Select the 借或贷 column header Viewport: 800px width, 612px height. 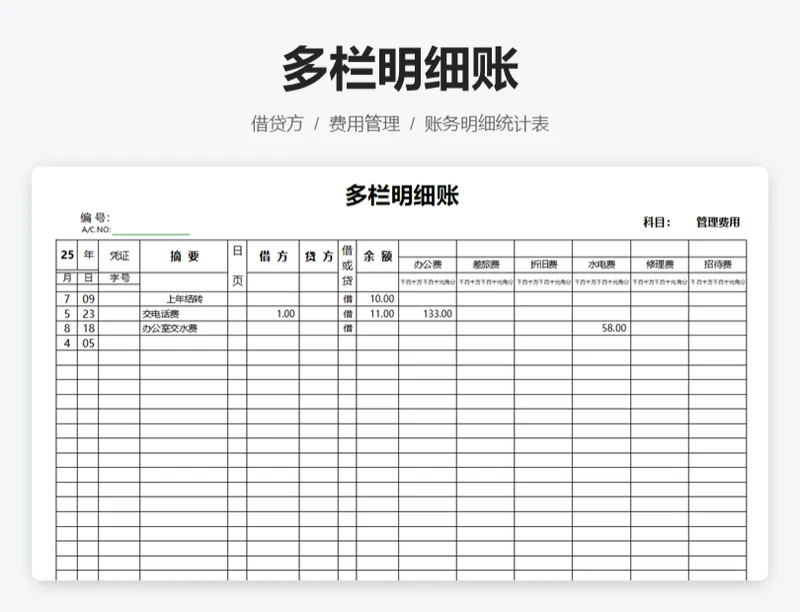(347, 265)
